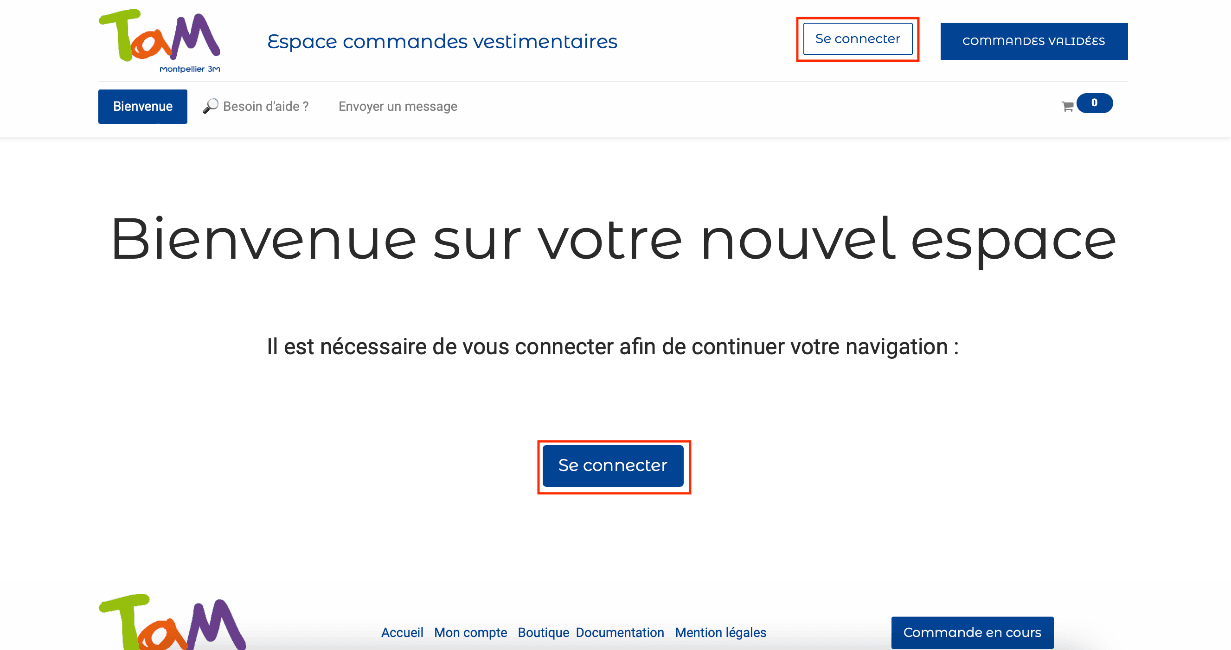Click the top Se connecter button
1231x650 pixels.
pos(857,38)
